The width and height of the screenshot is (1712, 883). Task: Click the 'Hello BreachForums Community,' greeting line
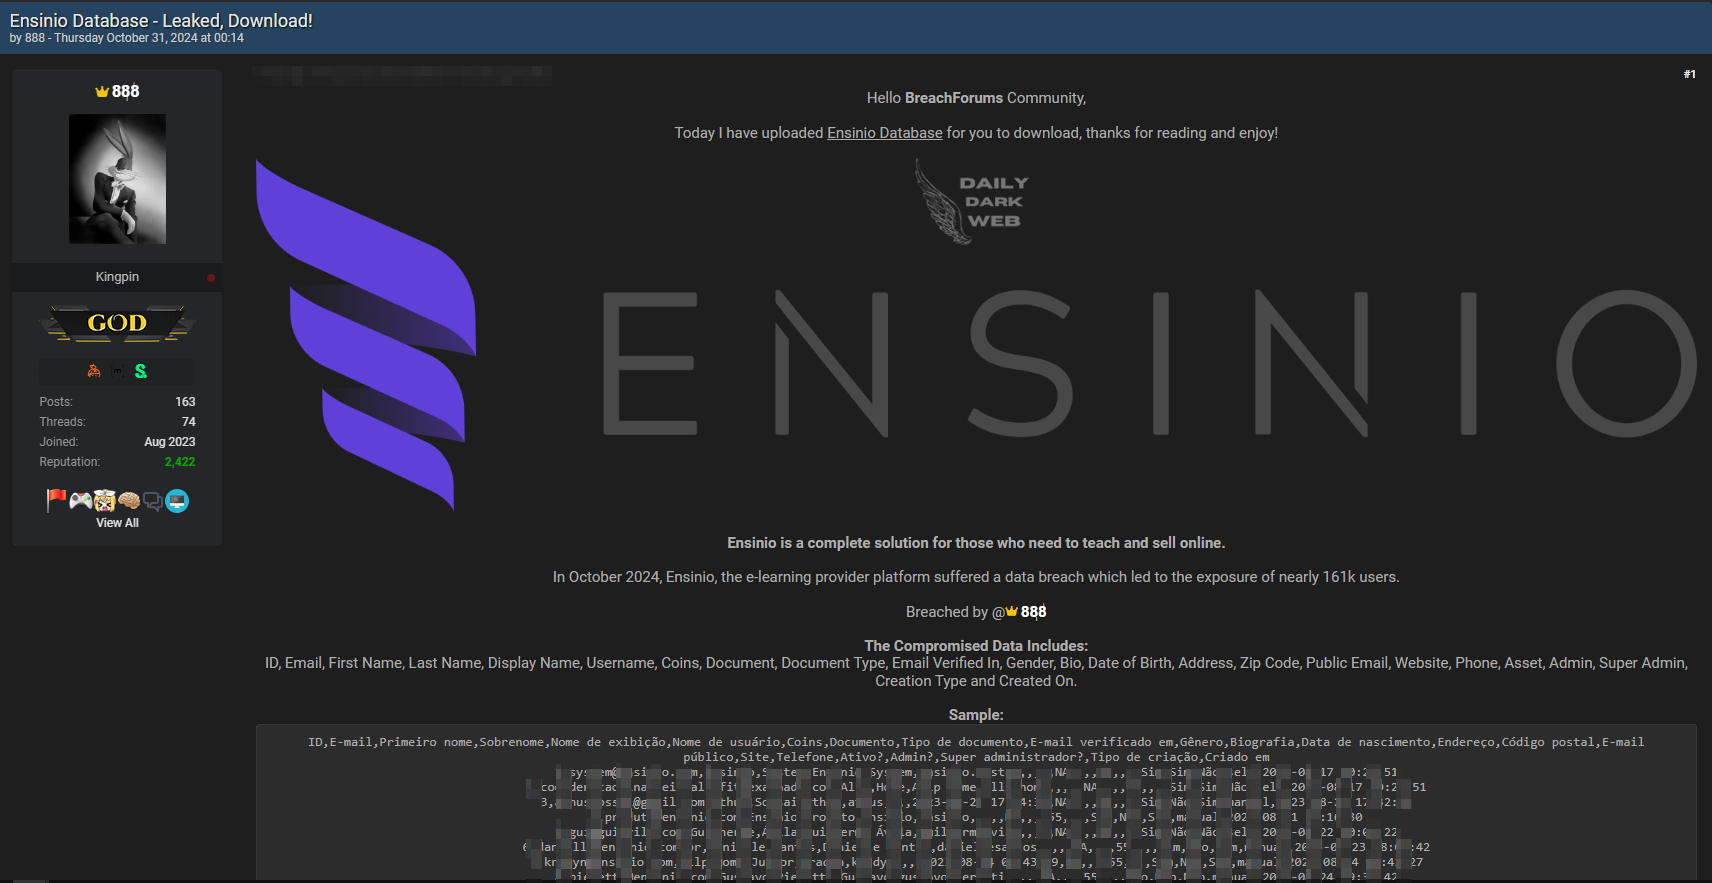[x=976, y=98]
